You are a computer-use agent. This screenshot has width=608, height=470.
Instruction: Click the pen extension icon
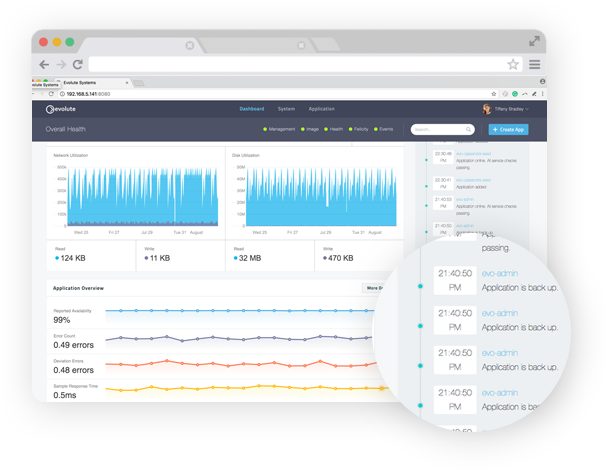coord(534,94)
